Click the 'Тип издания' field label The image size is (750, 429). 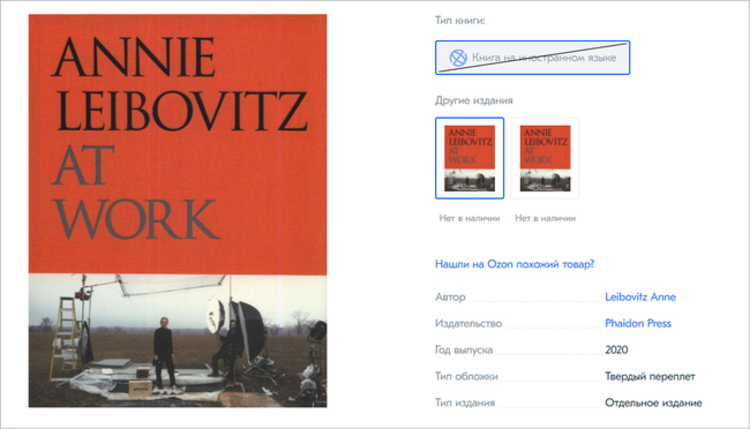[x=464, y=403]
